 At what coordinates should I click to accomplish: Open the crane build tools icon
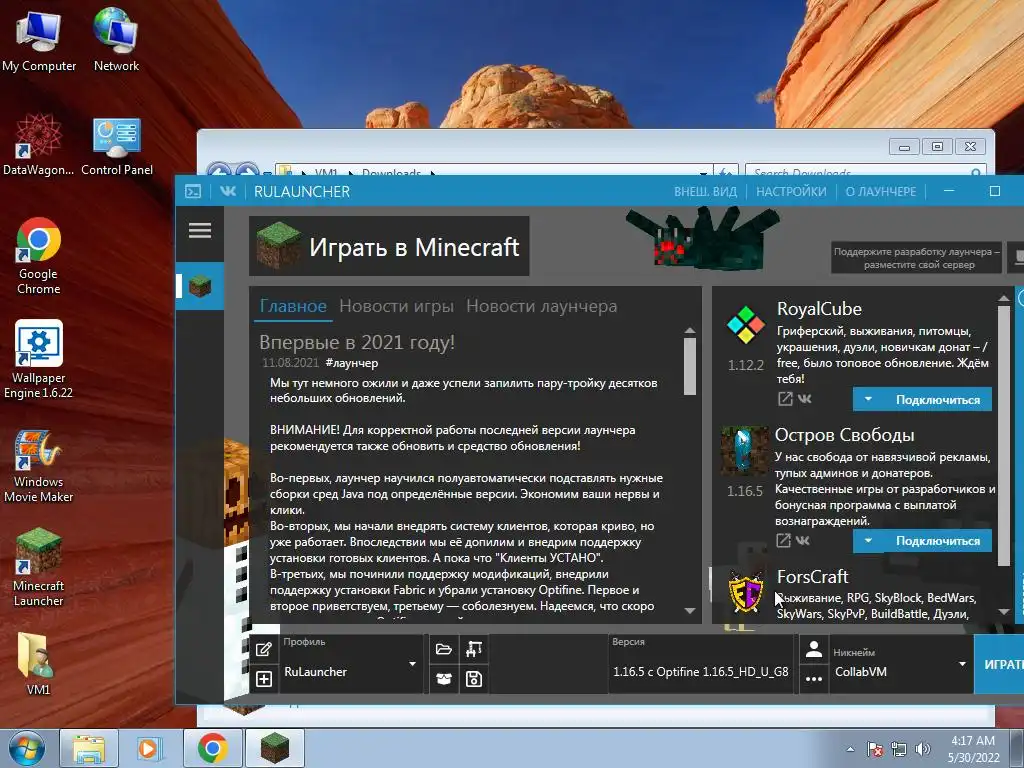pos(474,648)
